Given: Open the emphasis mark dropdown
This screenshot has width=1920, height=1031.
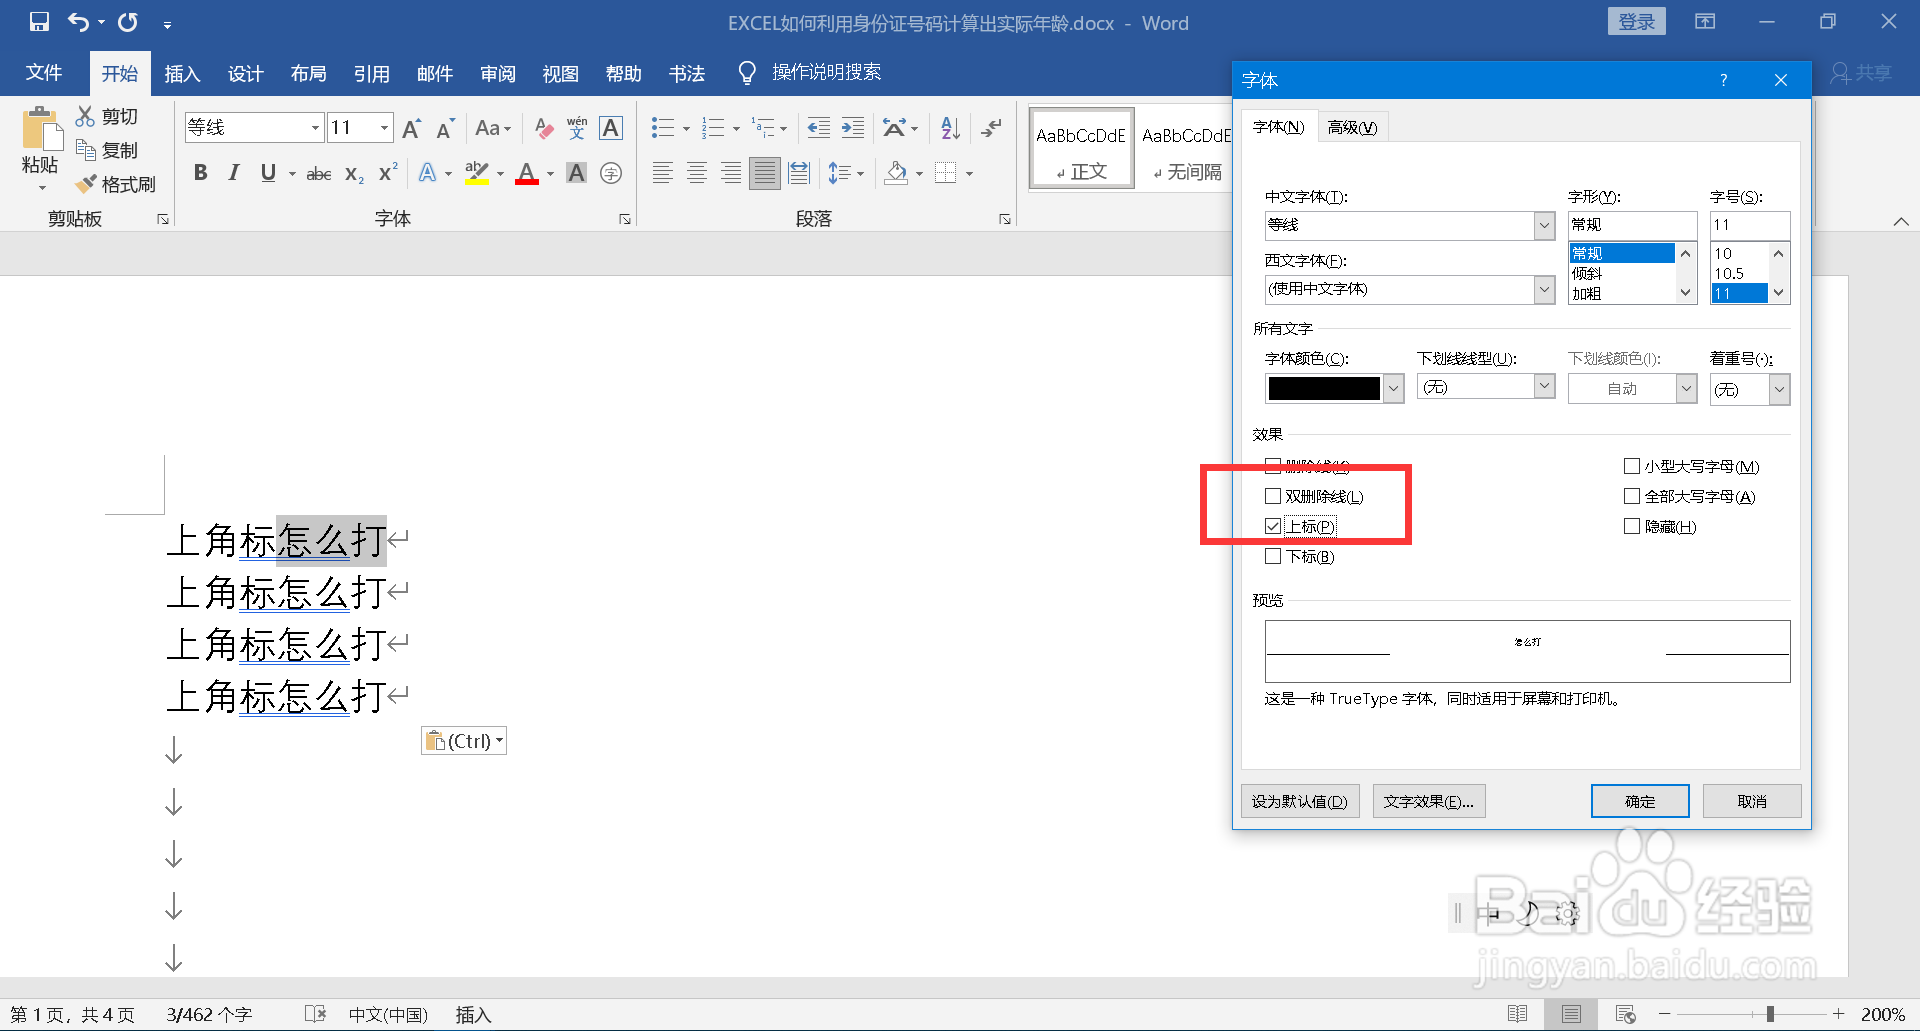Looking at the screenshot, I should 1779,389.
